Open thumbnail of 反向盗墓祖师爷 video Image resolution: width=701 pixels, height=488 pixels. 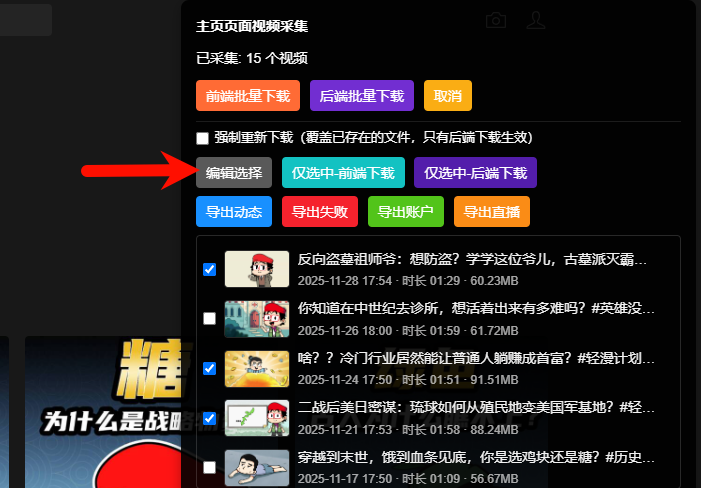pos(257,269)
